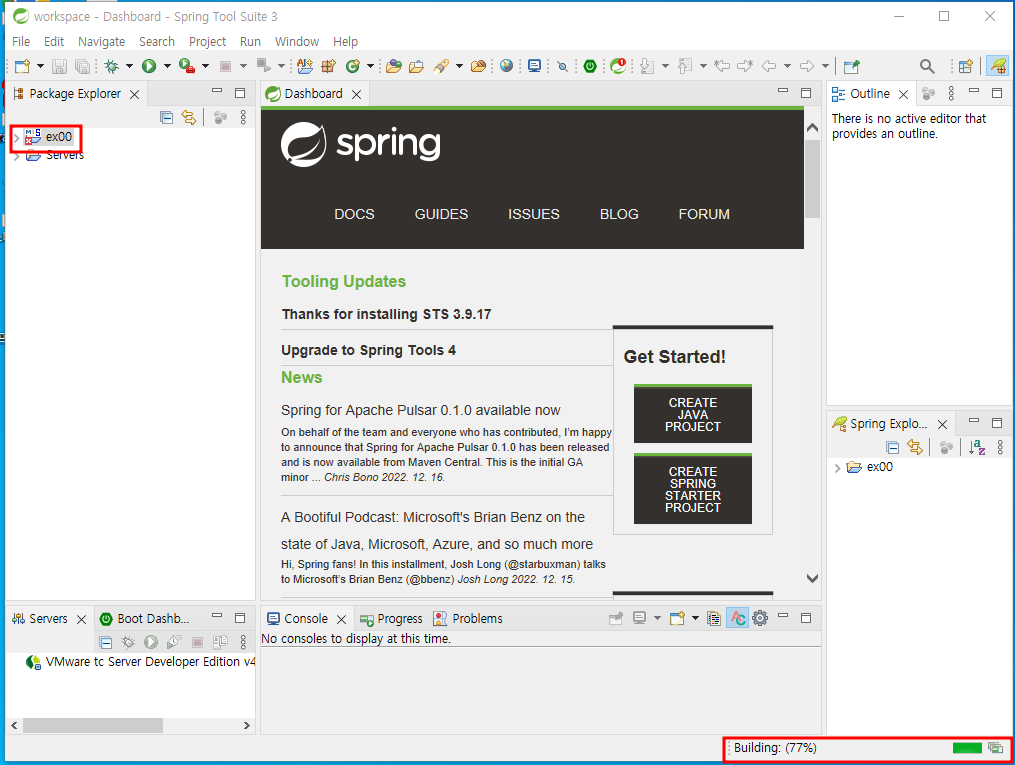Click the New Aspect project icon
This screenshot has height=765, width=1015.
305,66
